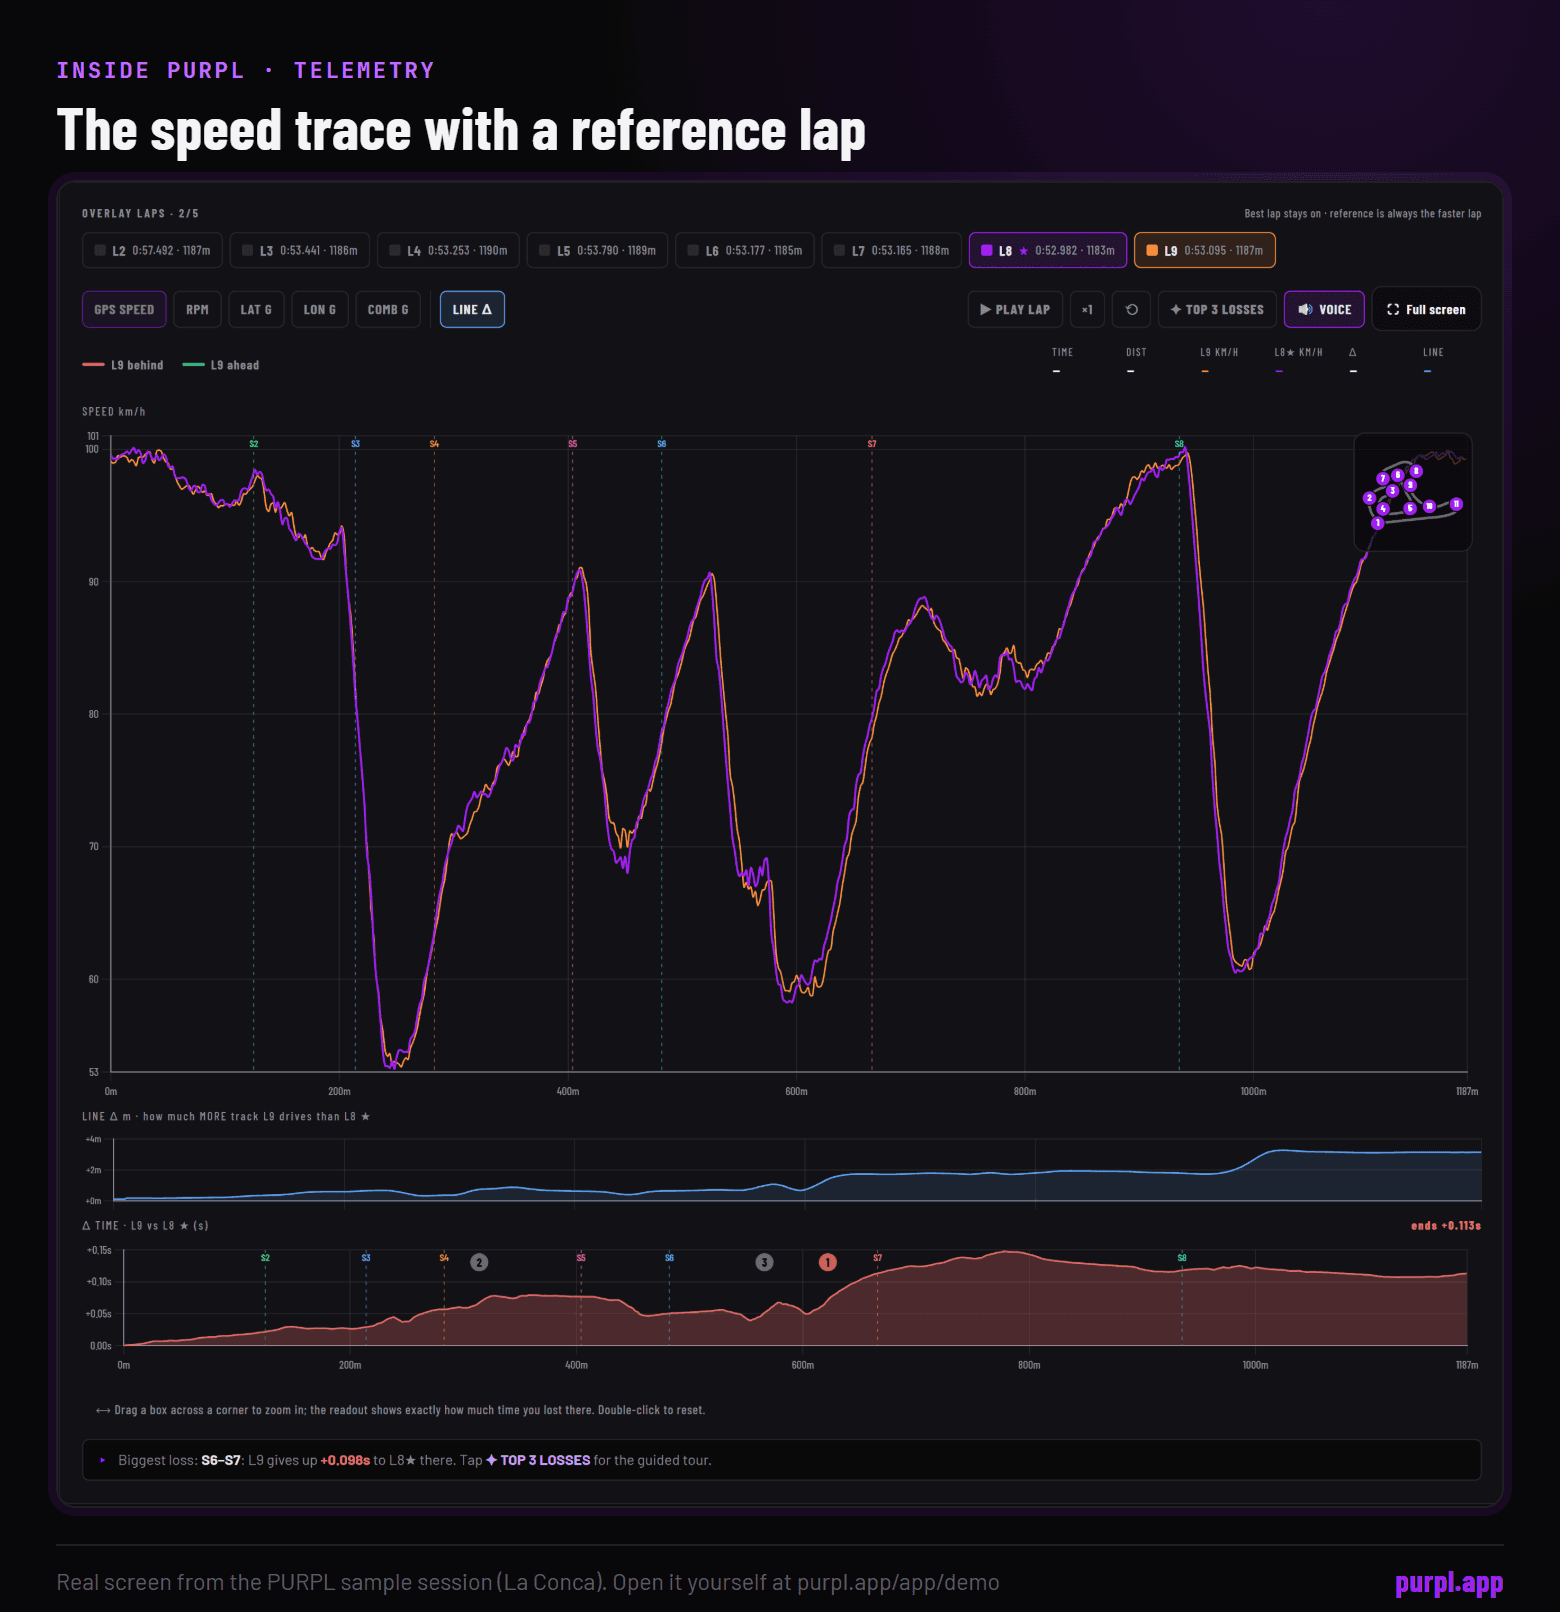Click gray loss marker 3 in time delta chart
Screen dimensions: 1560x1612
pos(764,1262)
